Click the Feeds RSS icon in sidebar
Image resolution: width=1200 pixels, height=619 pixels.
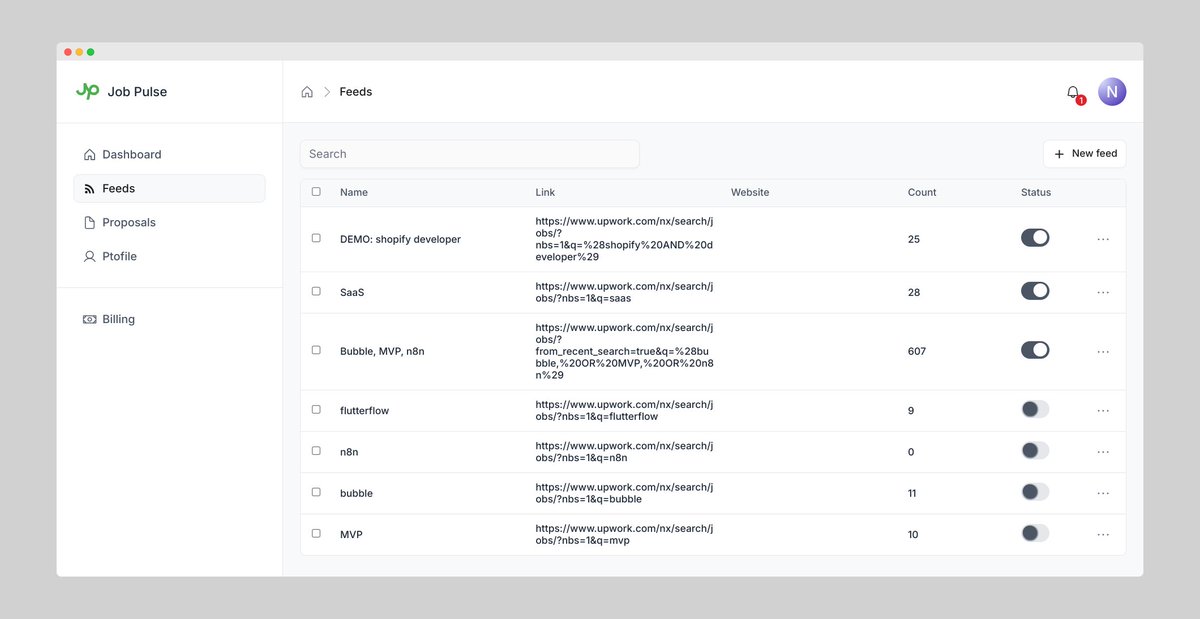pyautogui.click(x=90, y=189)
